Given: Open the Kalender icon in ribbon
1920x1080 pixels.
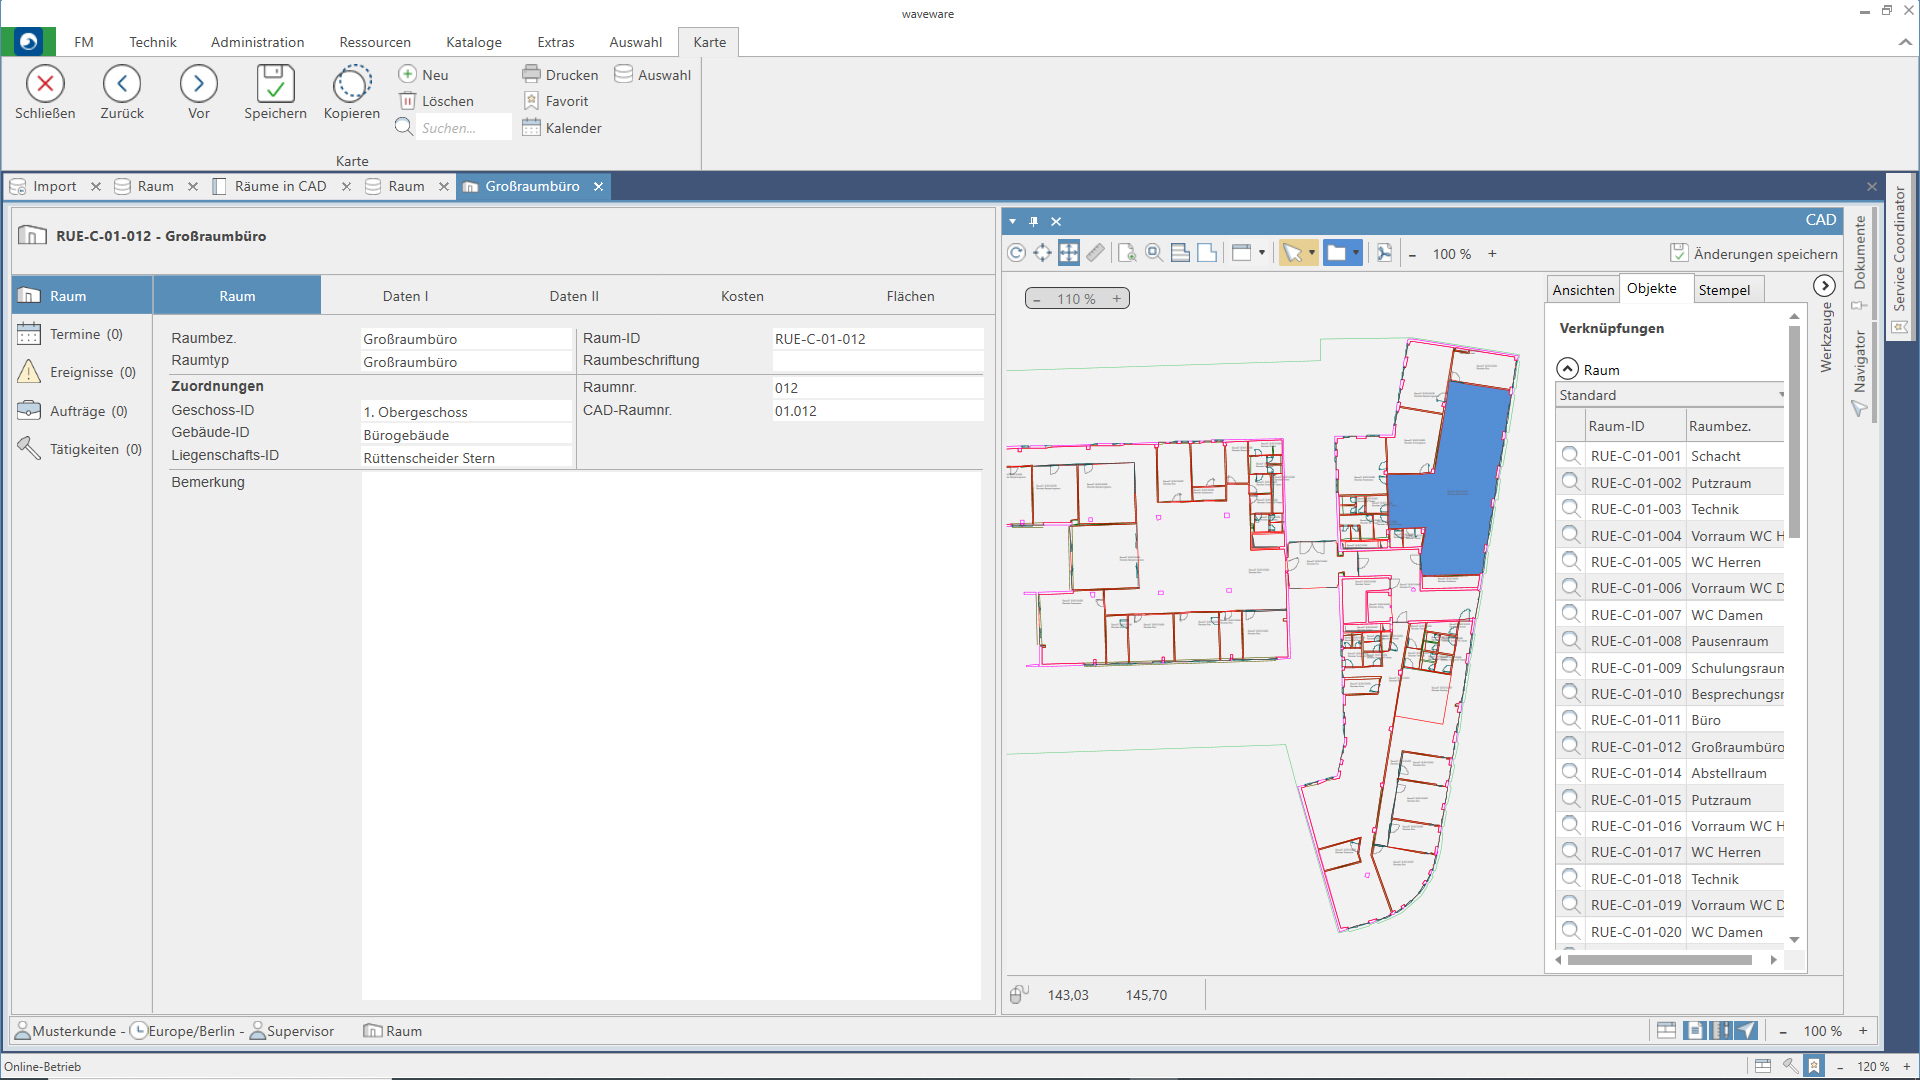Looking at the screenshot, I should click(531, 128).
